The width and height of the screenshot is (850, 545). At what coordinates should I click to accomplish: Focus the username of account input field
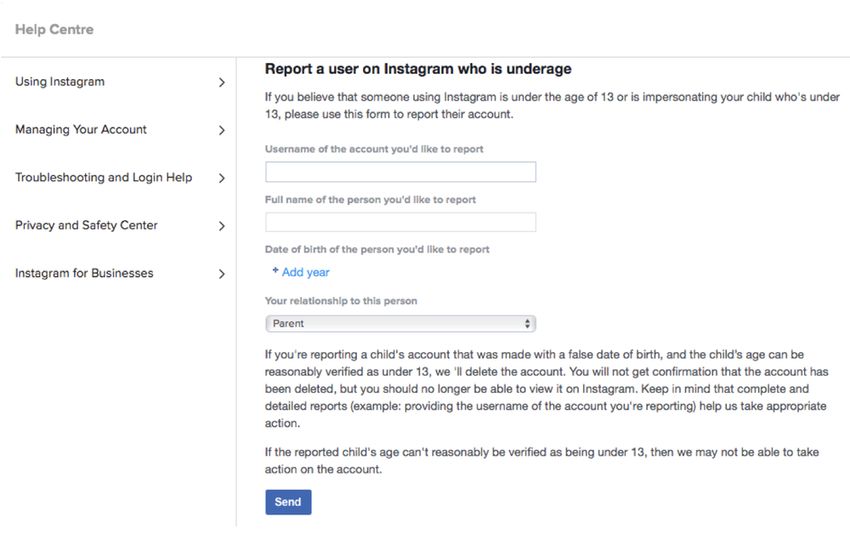401,172
